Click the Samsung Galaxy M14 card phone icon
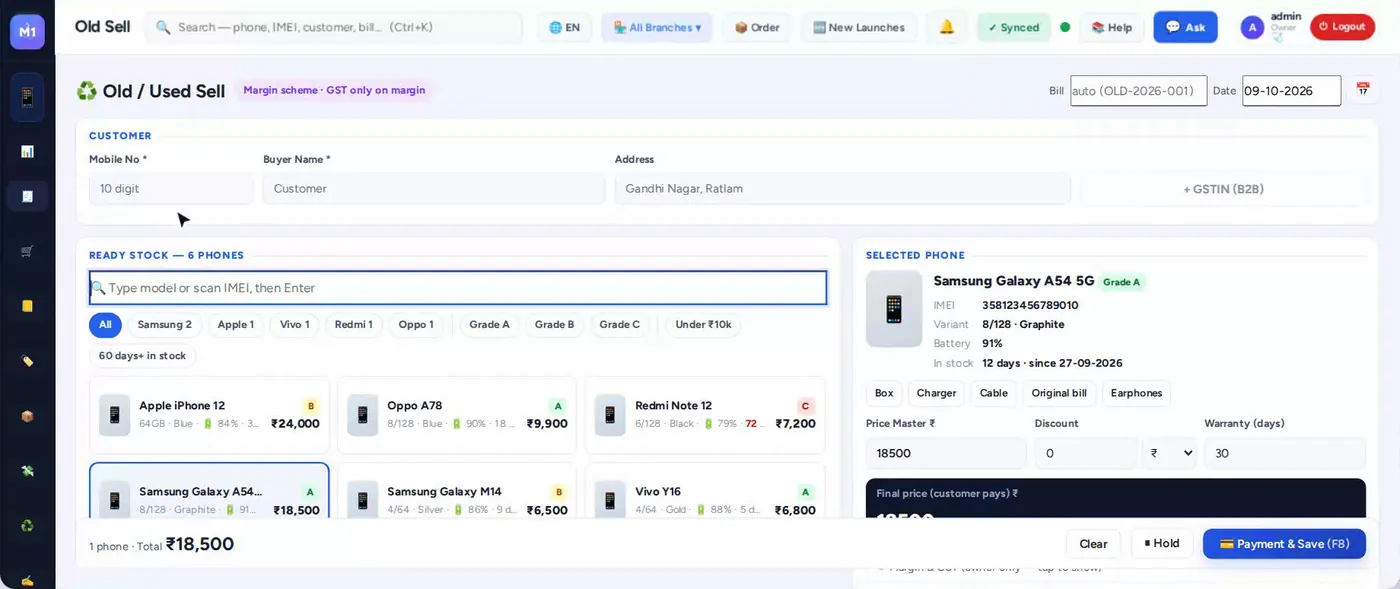 [x=362, y=500]
